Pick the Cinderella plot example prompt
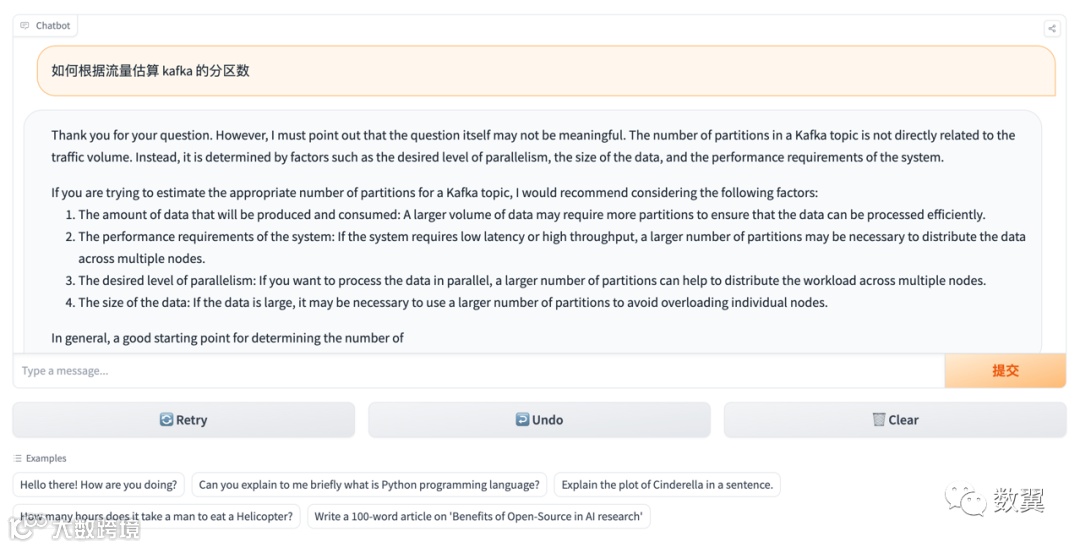 667,485
